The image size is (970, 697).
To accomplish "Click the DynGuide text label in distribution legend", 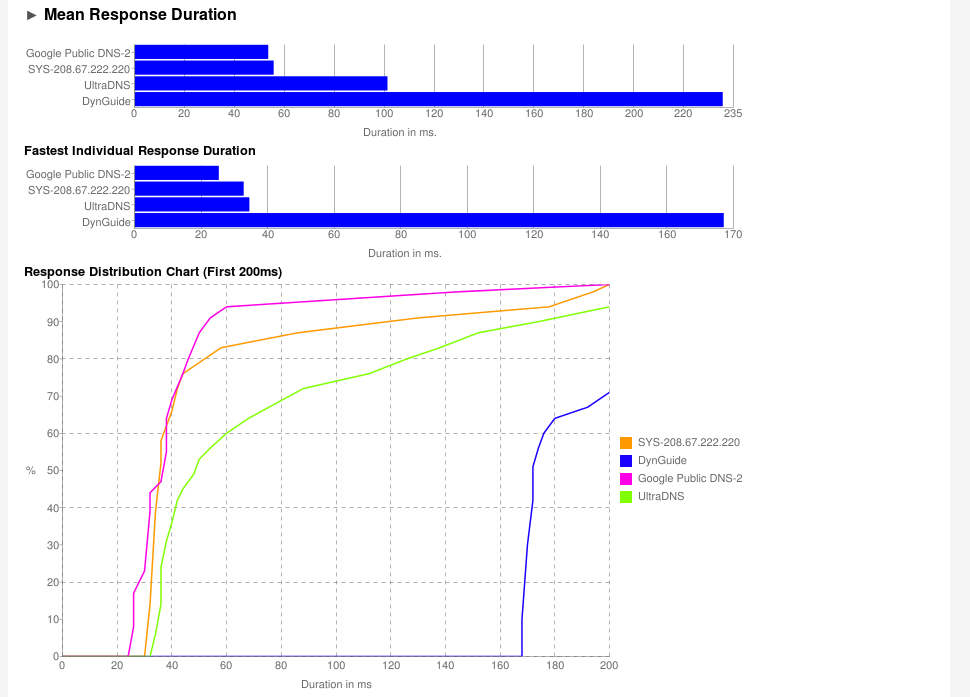I will 662,460.
